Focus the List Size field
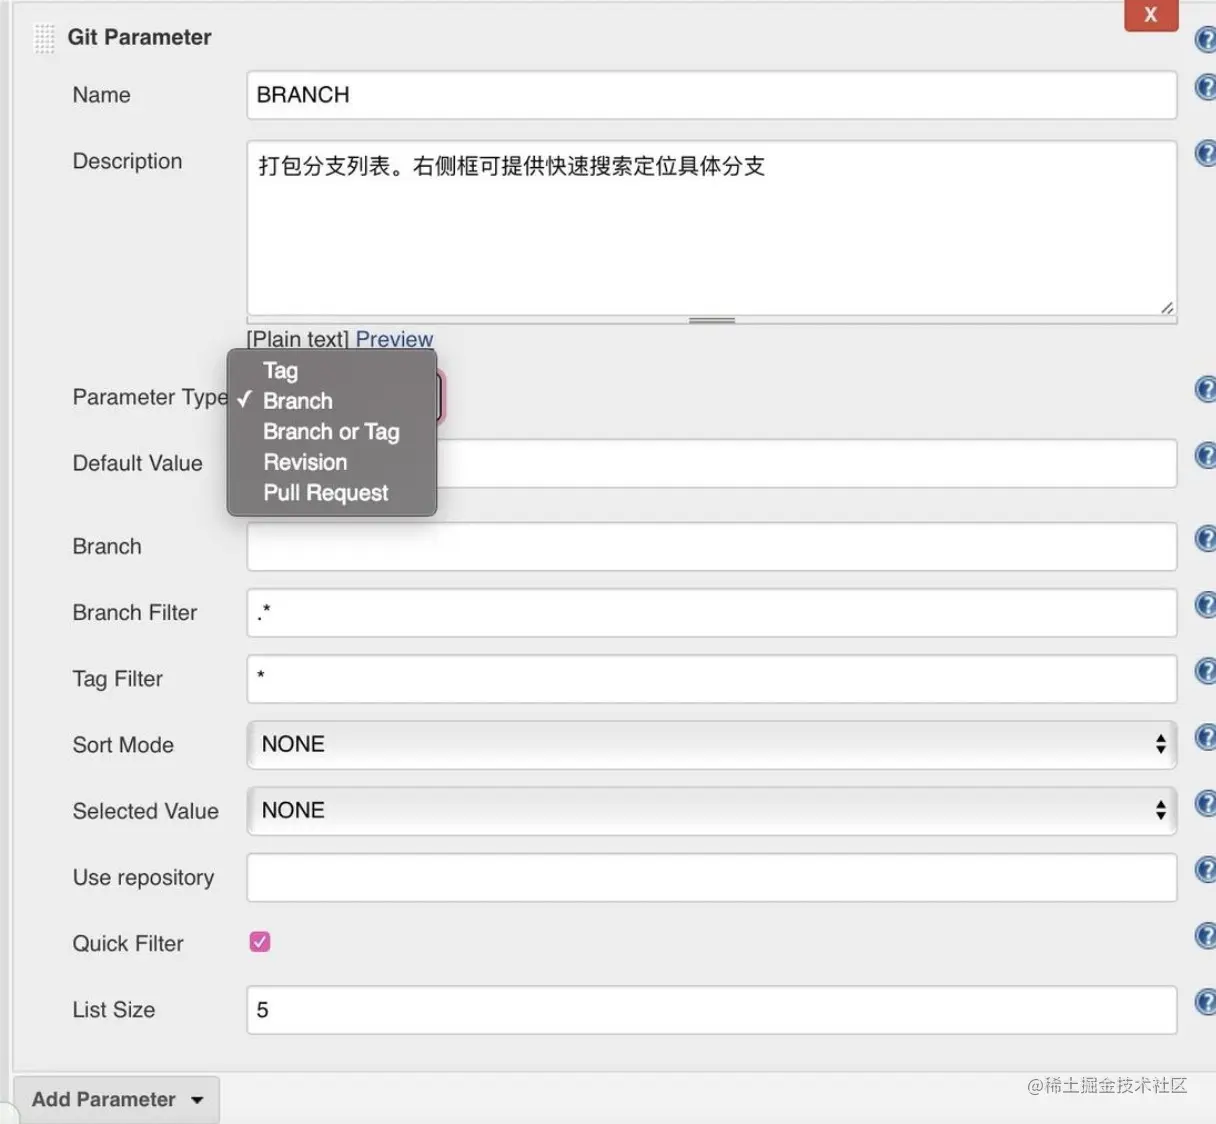Image resolution: width=1216 pixels, height=1124 pixels. tap(712, 1010)
